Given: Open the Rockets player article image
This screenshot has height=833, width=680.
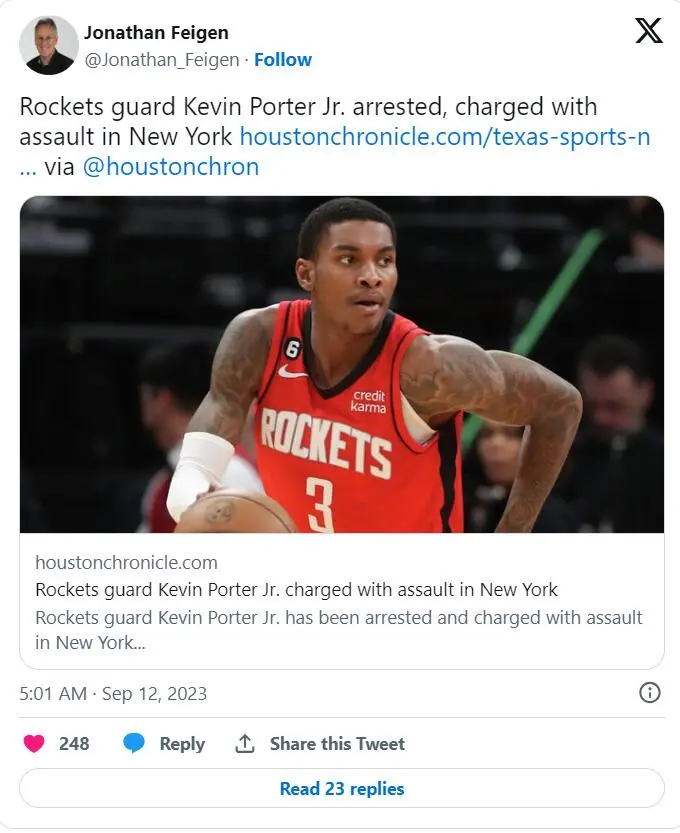Looking at the screenshot, I should 342,364.
